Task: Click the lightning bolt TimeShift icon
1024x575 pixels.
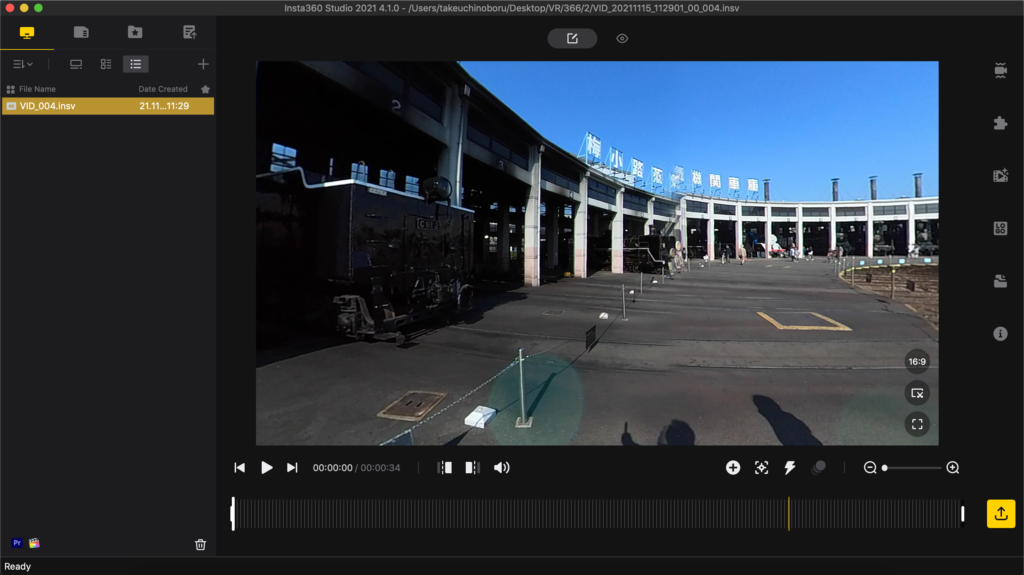Action: (x=789, y=467)
